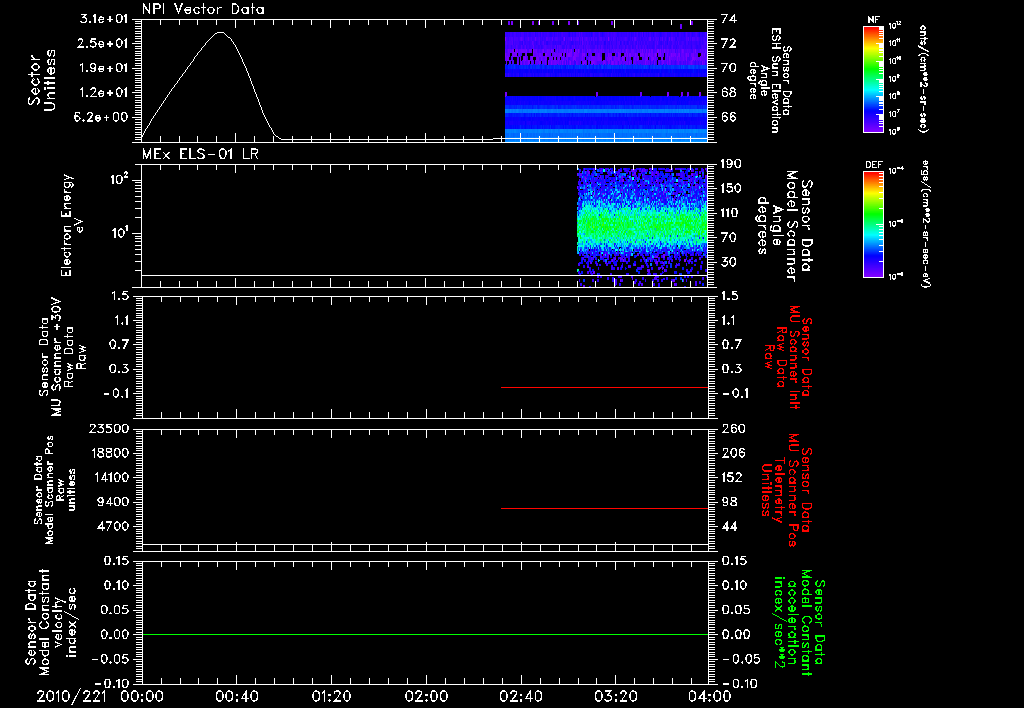The height and width of the screenshot is (708, 1024).
Task: Click the peak of the white NPI curve
Action: pyautogui.click(x=221, y=32)
